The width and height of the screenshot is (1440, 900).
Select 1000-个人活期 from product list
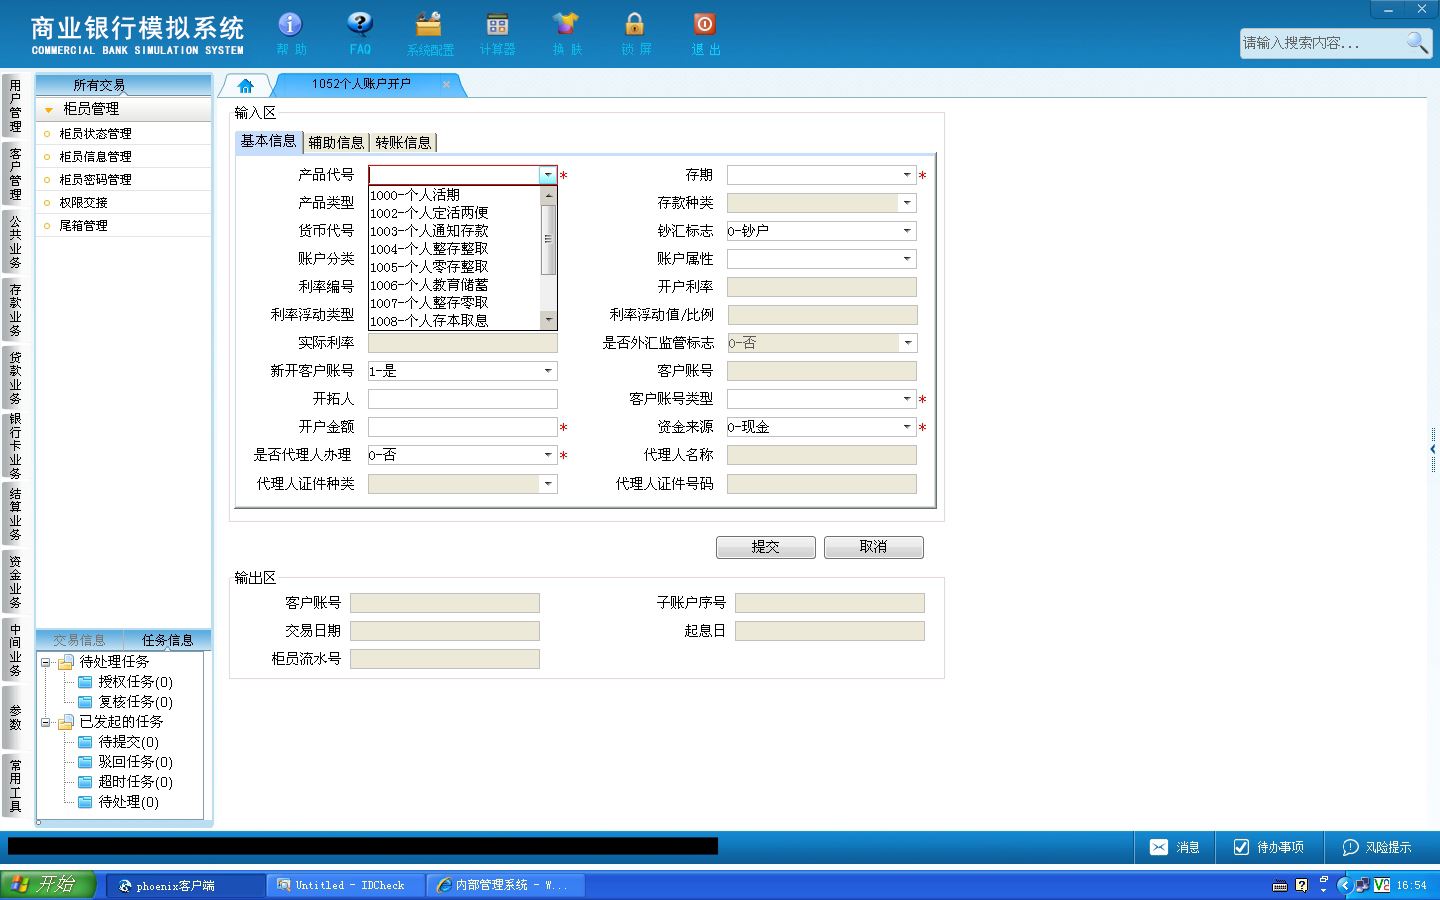coord(455,195)
